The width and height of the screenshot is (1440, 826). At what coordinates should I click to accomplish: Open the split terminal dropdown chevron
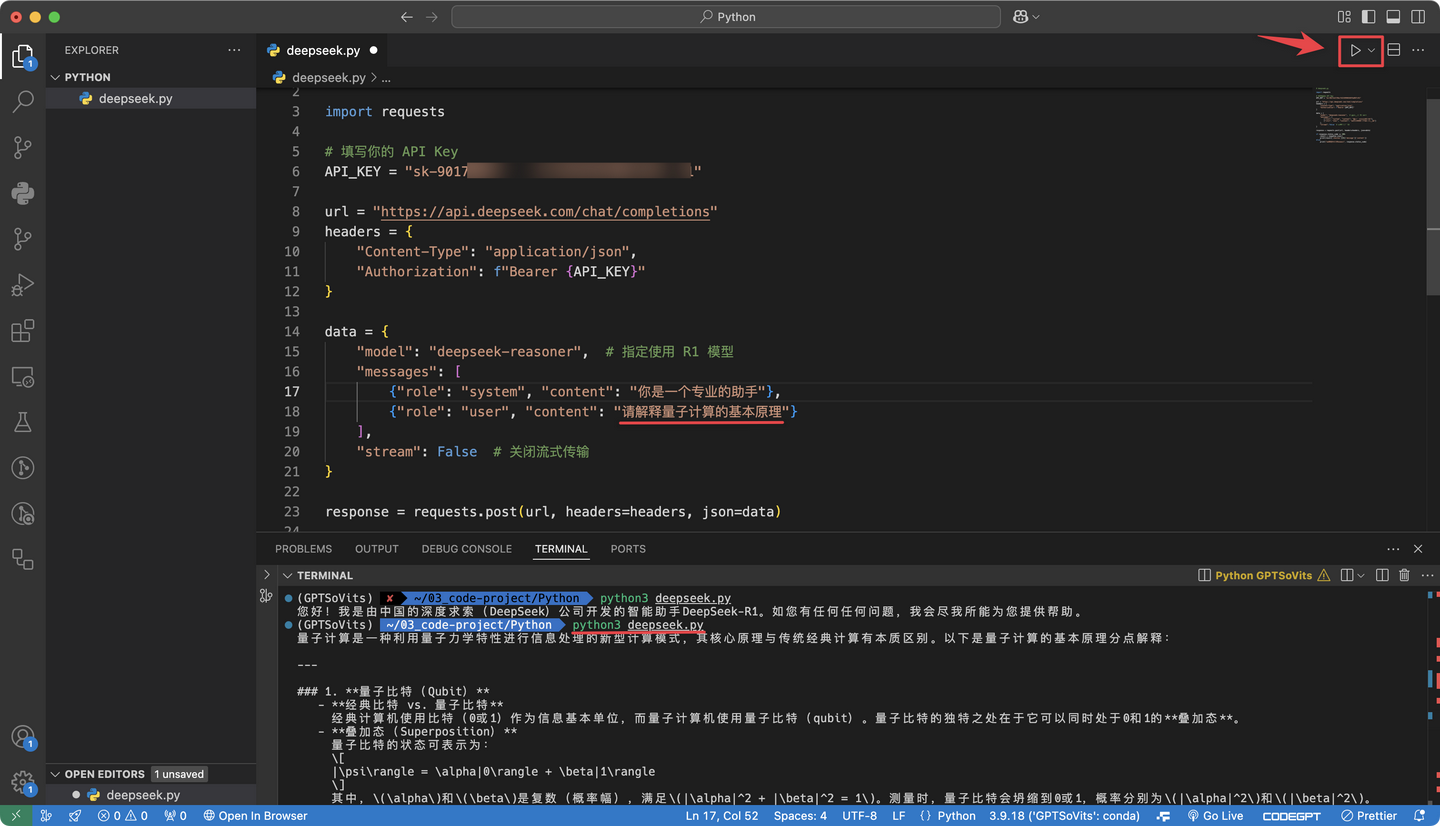pos(1362,575)
